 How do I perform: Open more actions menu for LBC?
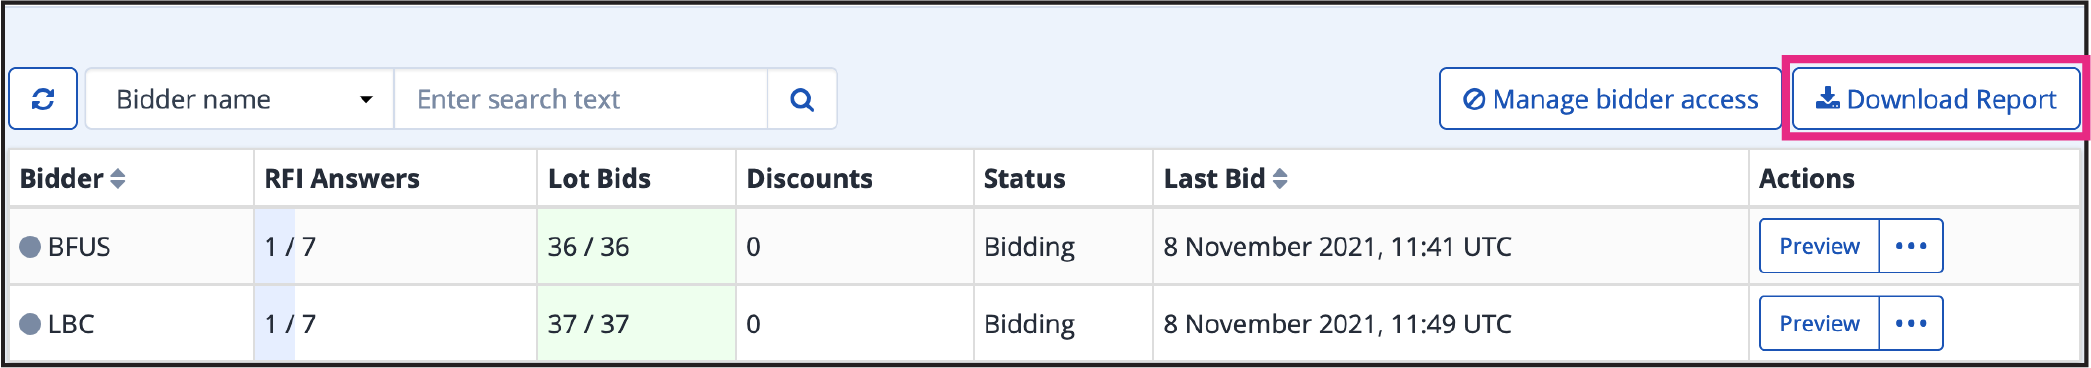tap(1911, 323)
